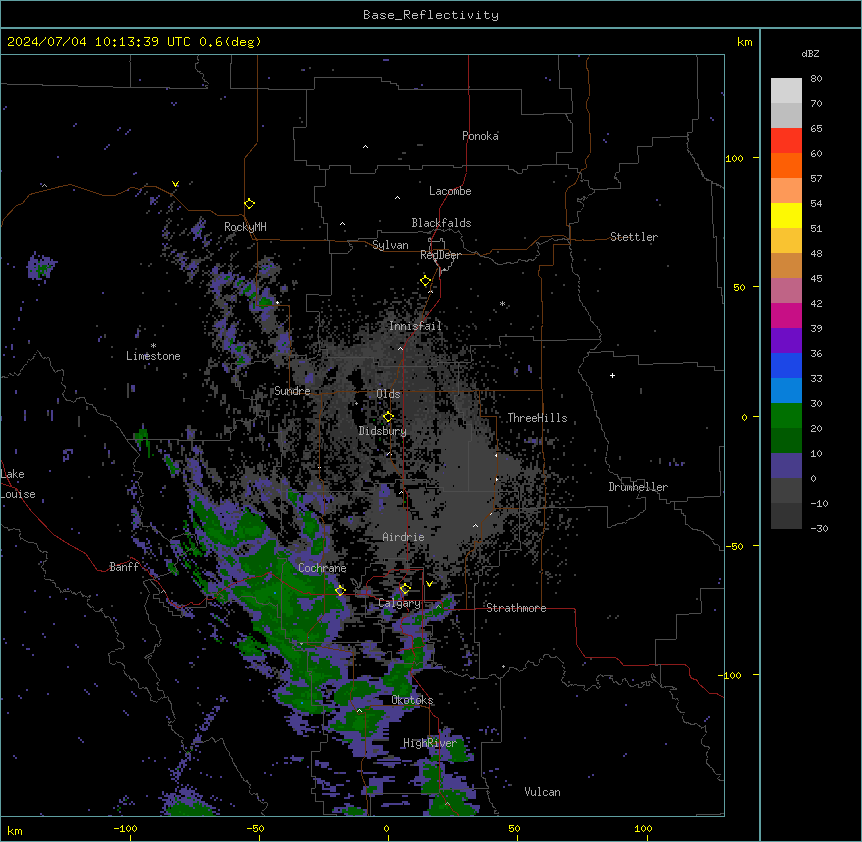The height and width of the screenshot is (842, 862).
Task: Click the blue 33-36 dBZ legend swatch
Action: pos(786,366)
